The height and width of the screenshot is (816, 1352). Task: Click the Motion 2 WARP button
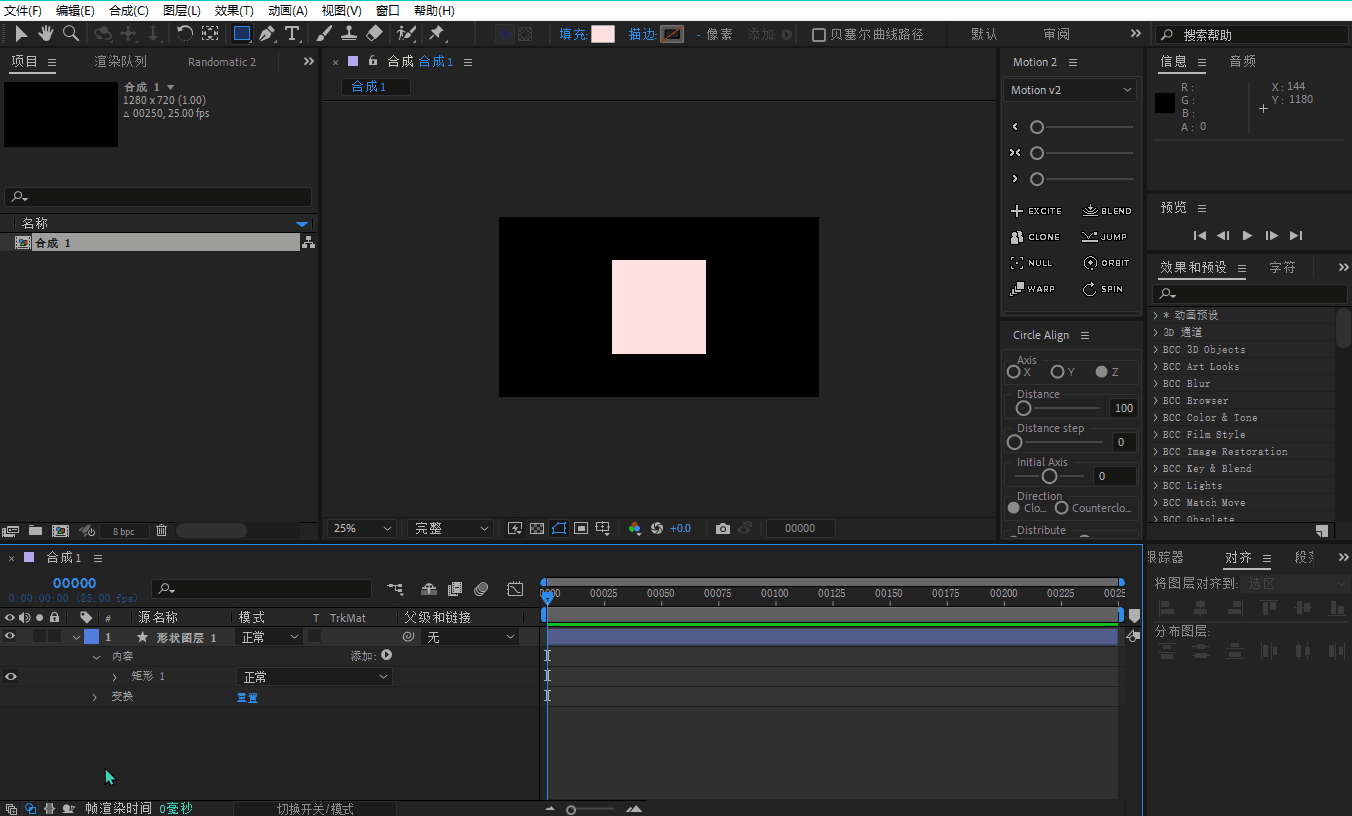pyautogui.click(x=1033, y=289)
